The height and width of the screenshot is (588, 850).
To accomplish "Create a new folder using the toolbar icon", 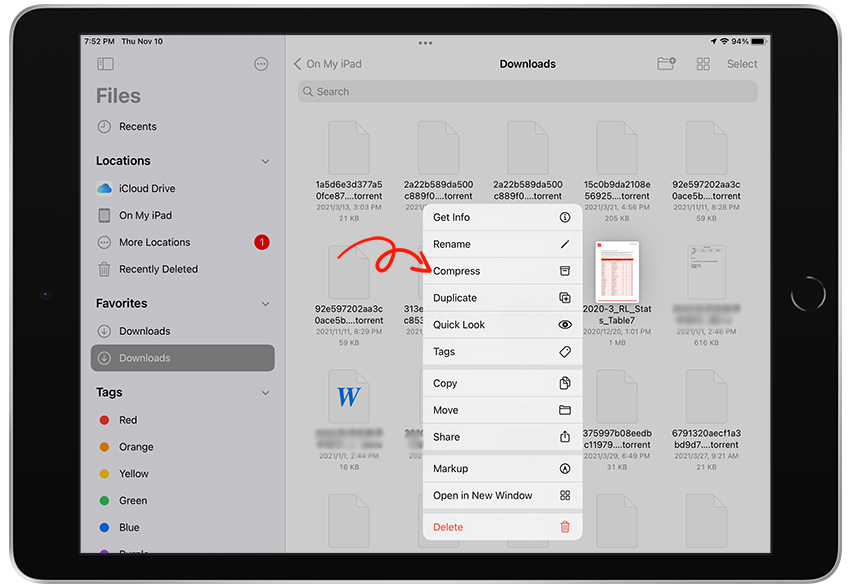I will click(666, 63).
